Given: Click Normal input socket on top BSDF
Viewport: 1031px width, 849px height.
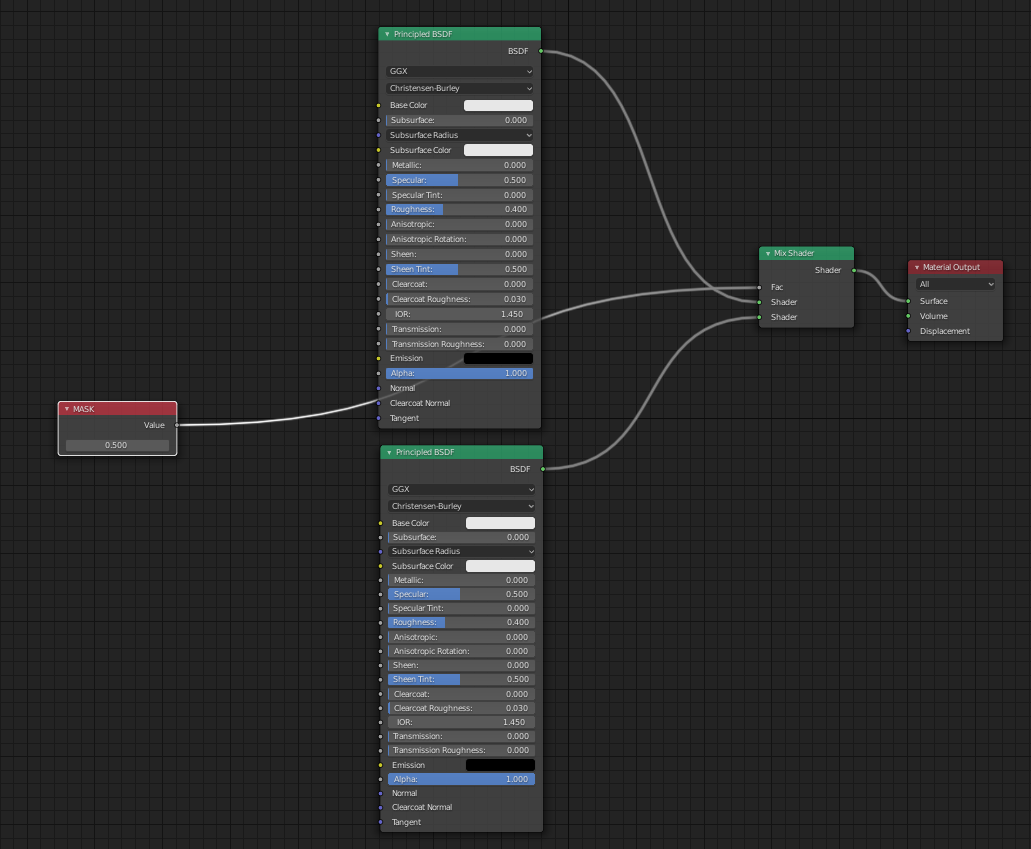Looking at the screenshot, I should (x=379, y=388).
